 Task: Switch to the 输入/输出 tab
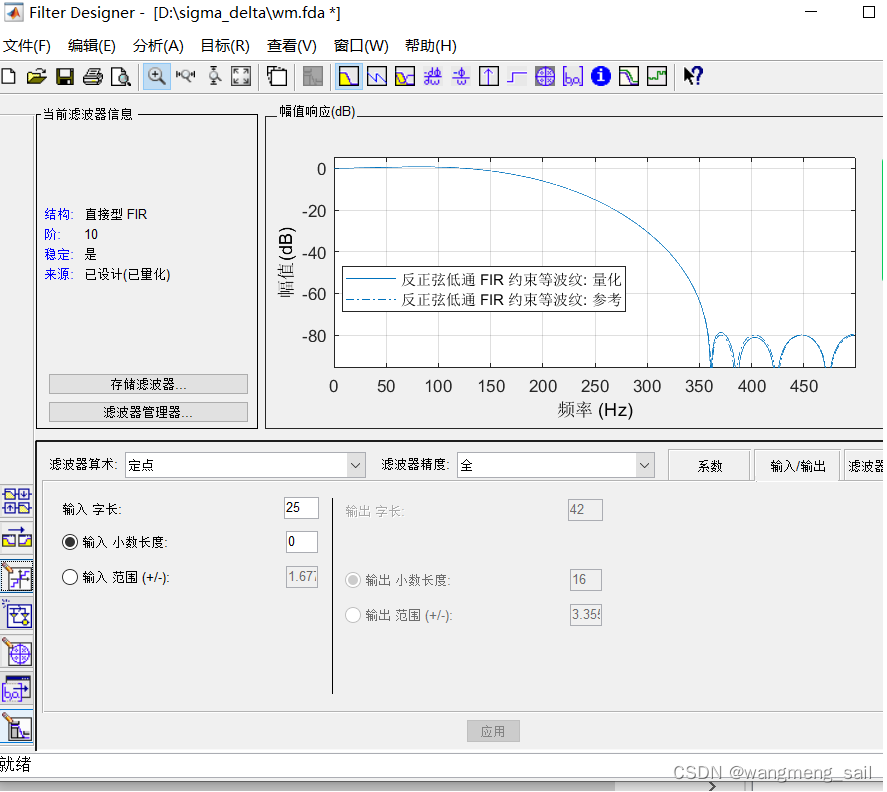click(x=797, y=466)
